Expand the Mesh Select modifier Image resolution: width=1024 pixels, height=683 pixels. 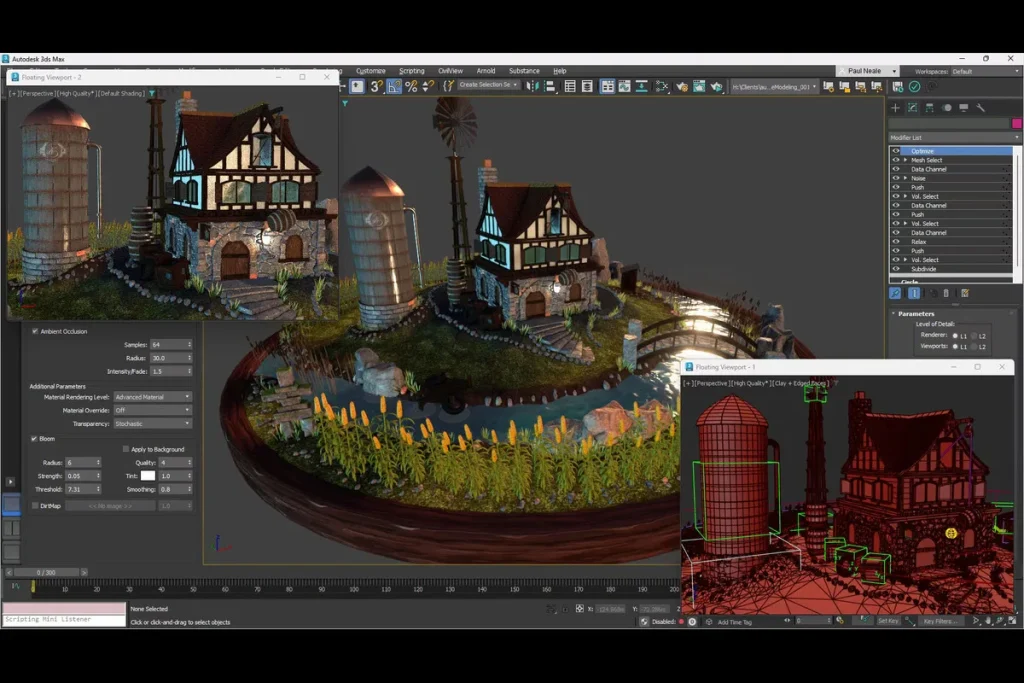tap(905, 160)
